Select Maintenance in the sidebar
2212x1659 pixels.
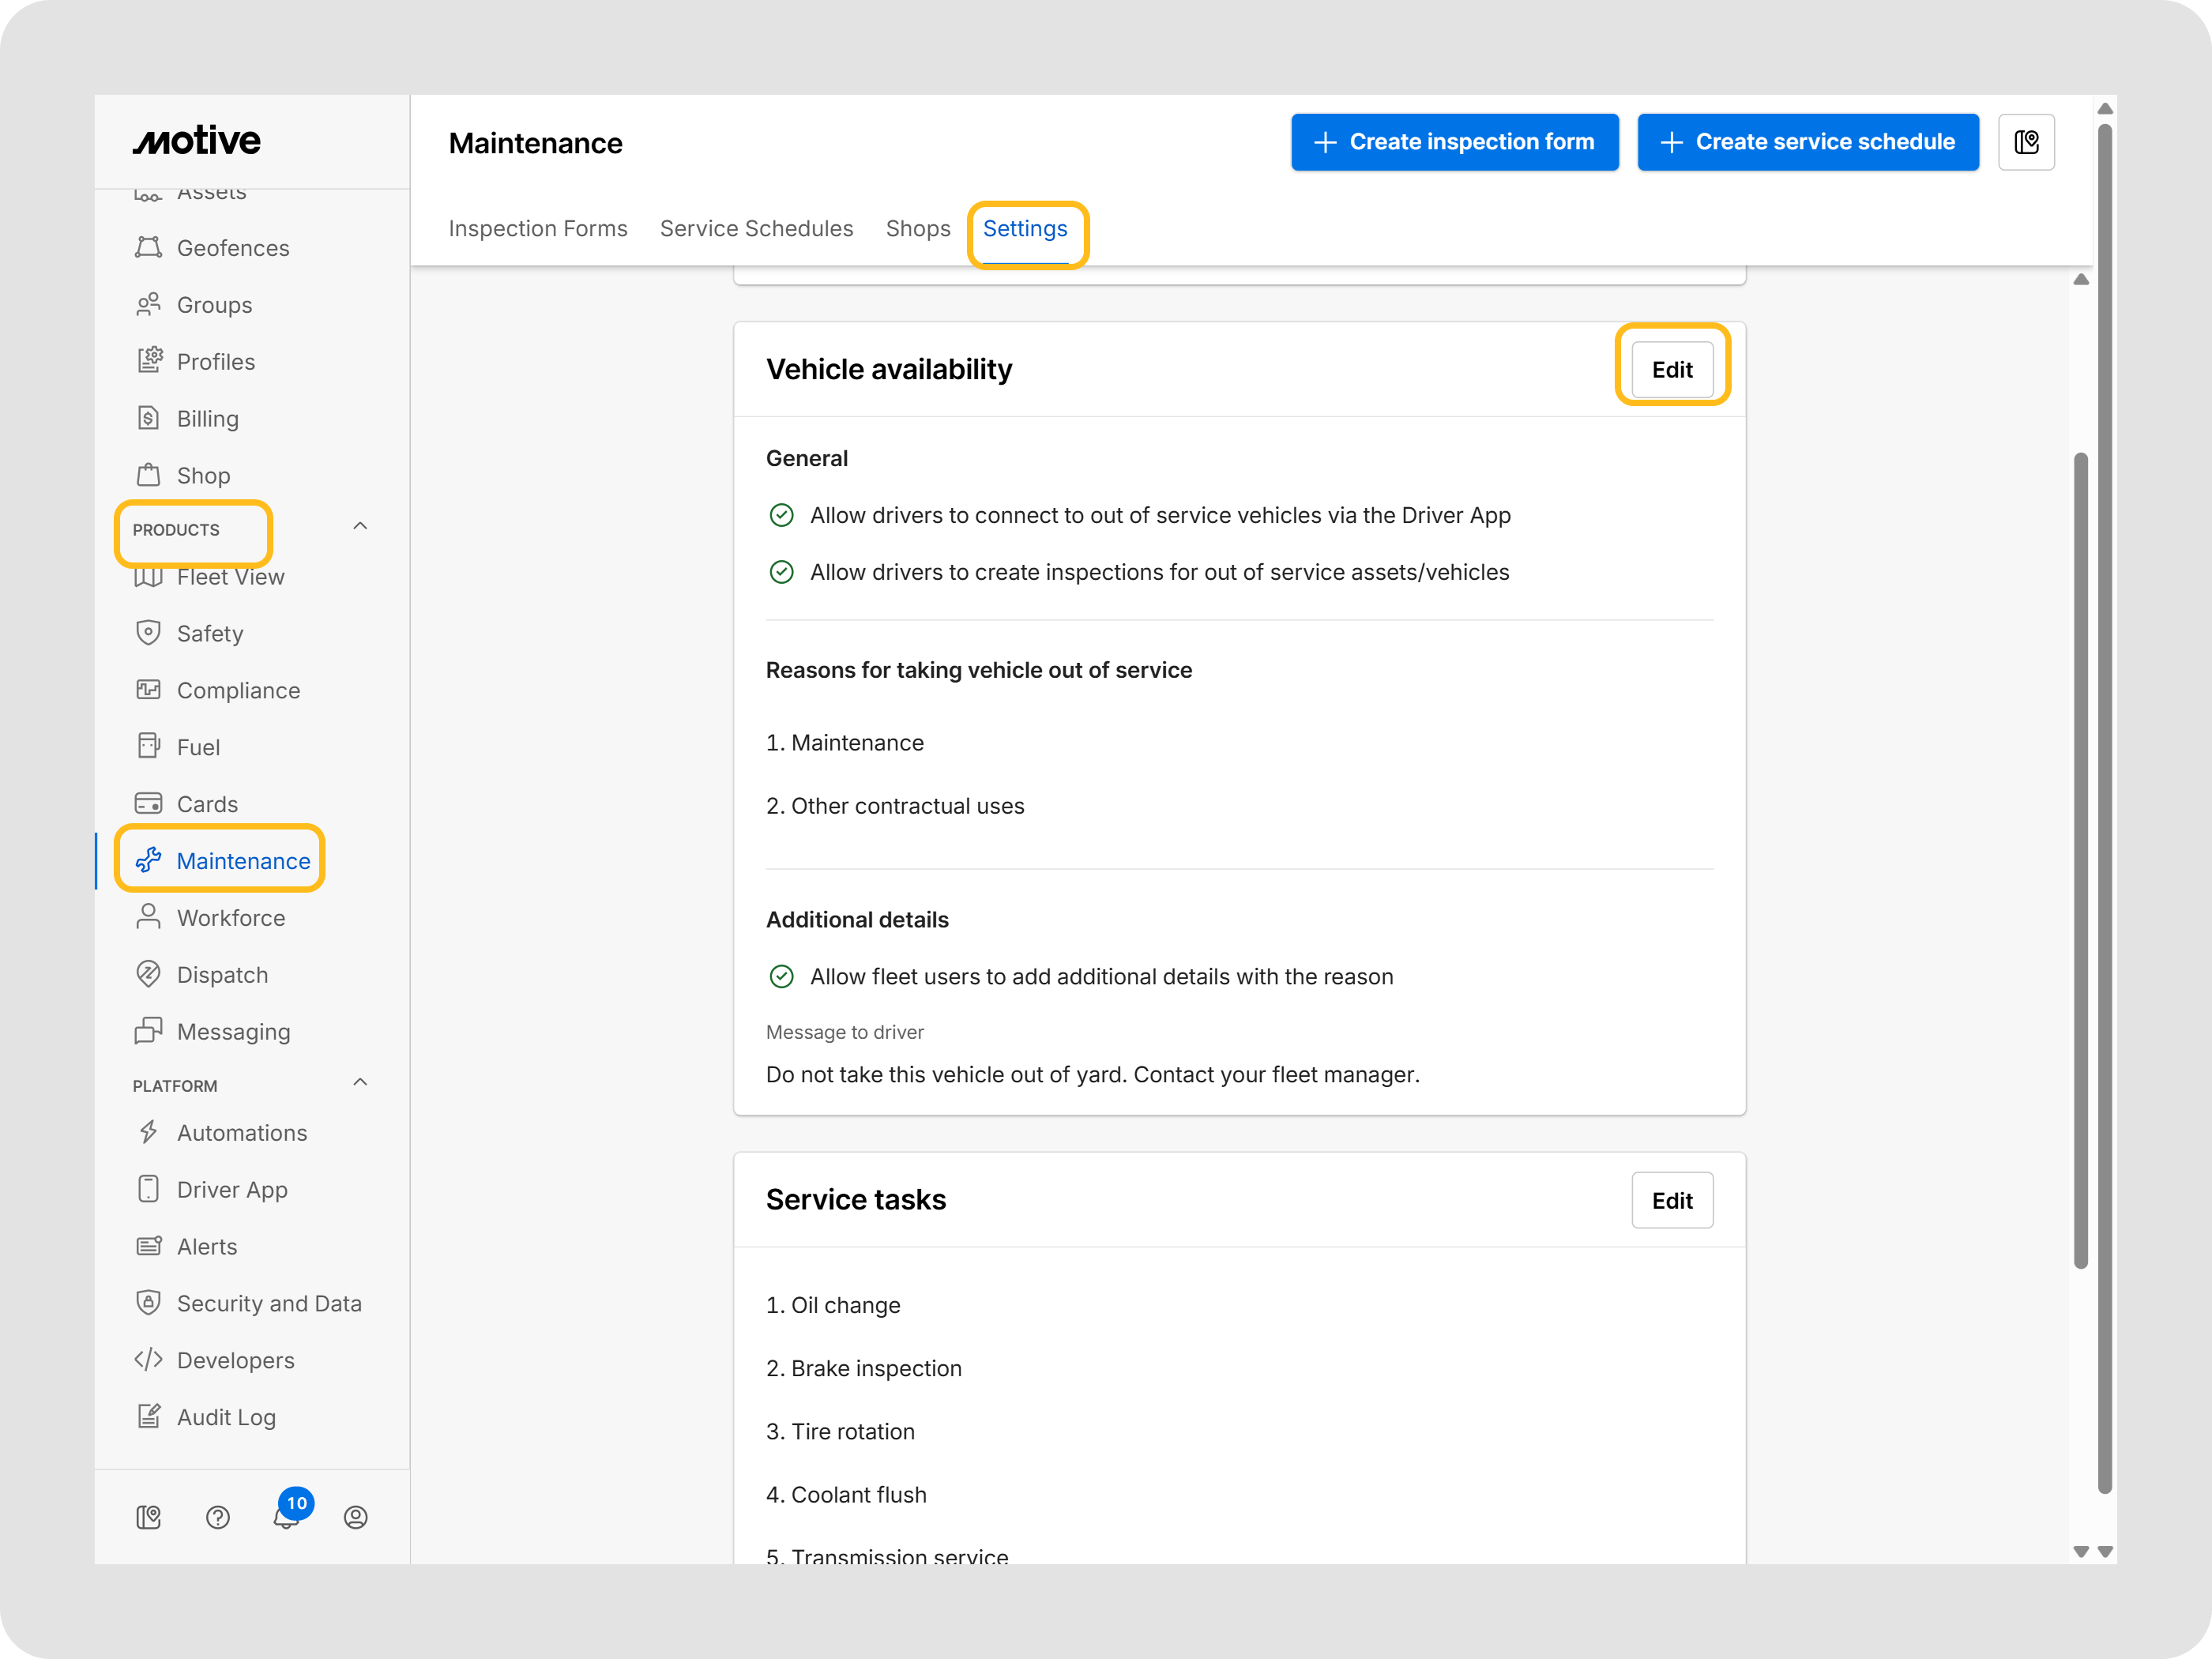coord(222,861)
